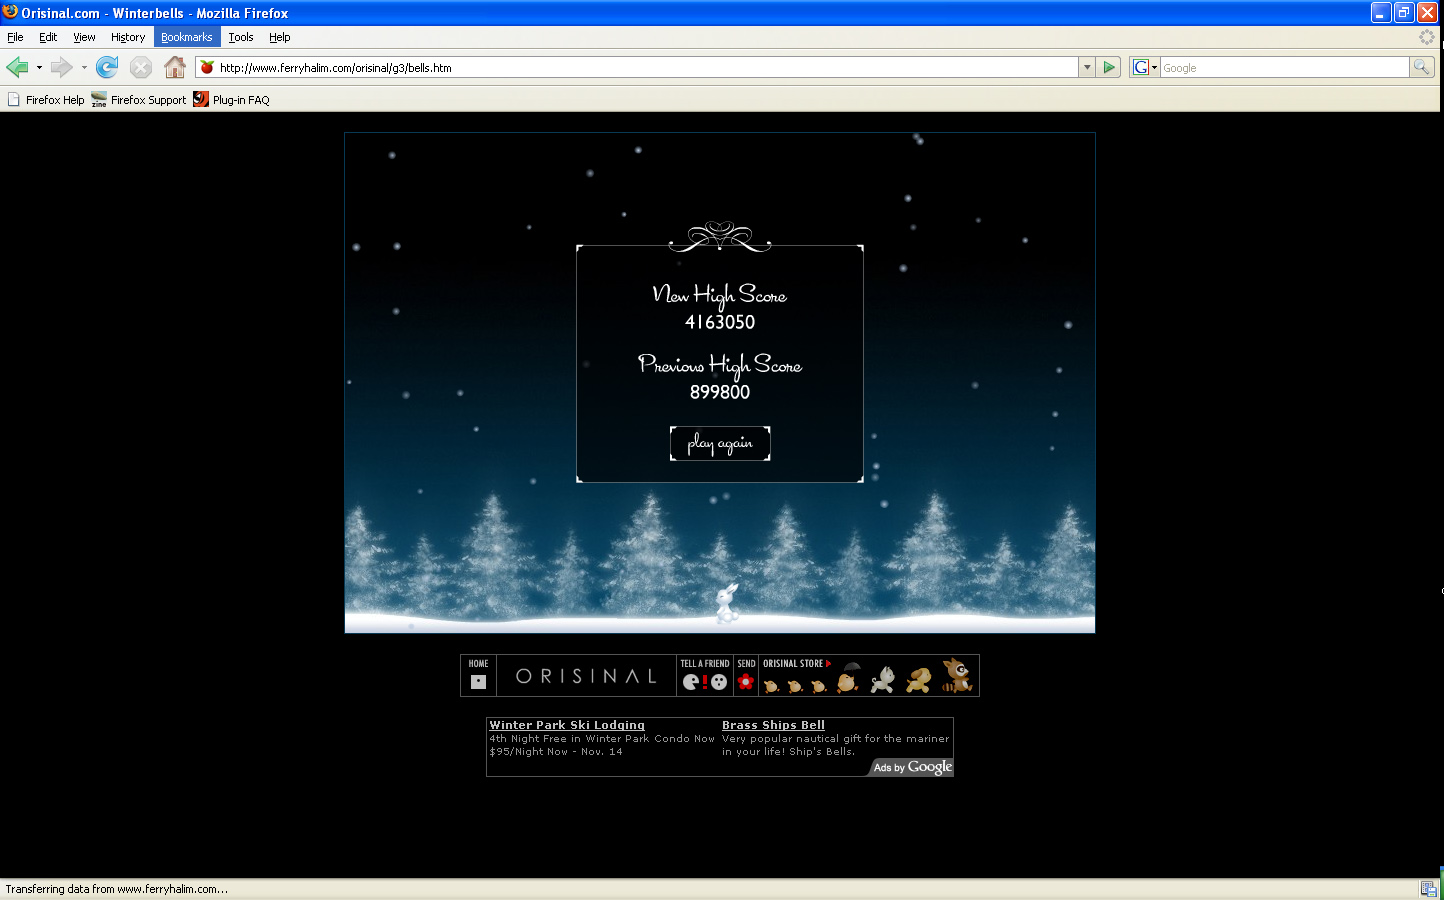The image size is (1444, 900).
Task: Click the third small chick icon
Action: pos(819,686)
